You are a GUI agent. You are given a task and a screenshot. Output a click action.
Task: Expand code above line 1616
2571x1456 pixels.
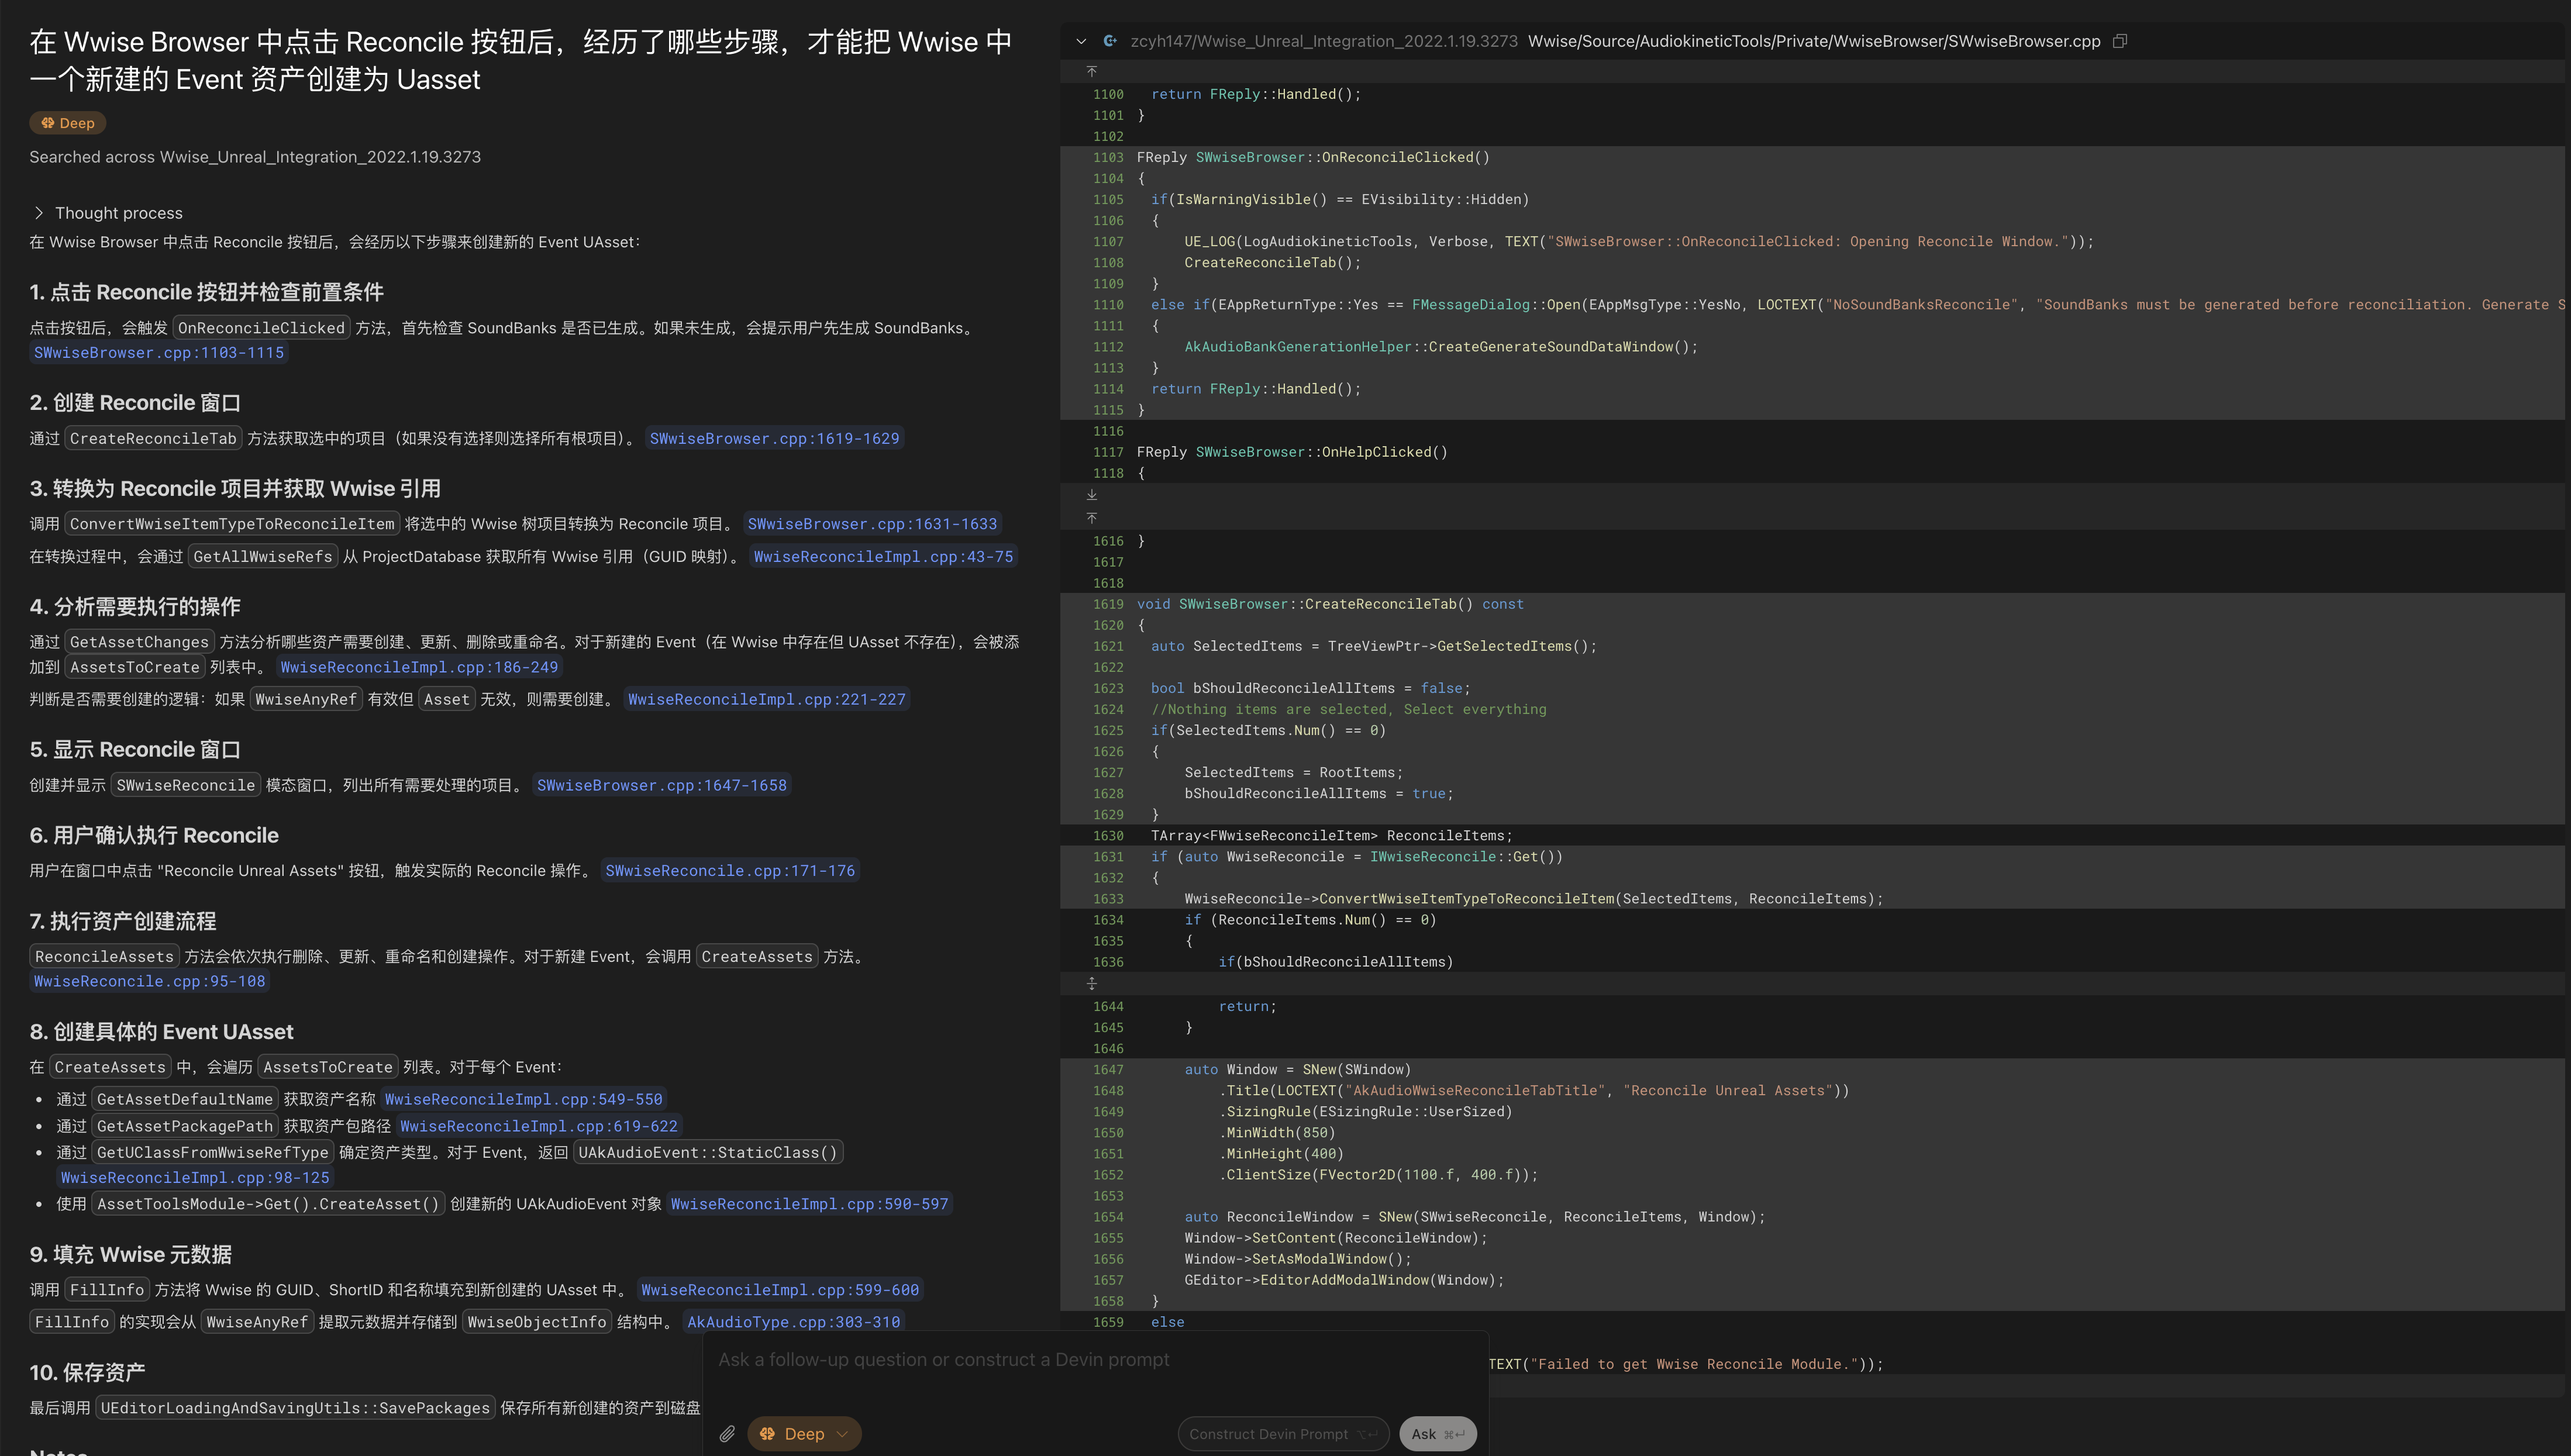(1092, 518)
